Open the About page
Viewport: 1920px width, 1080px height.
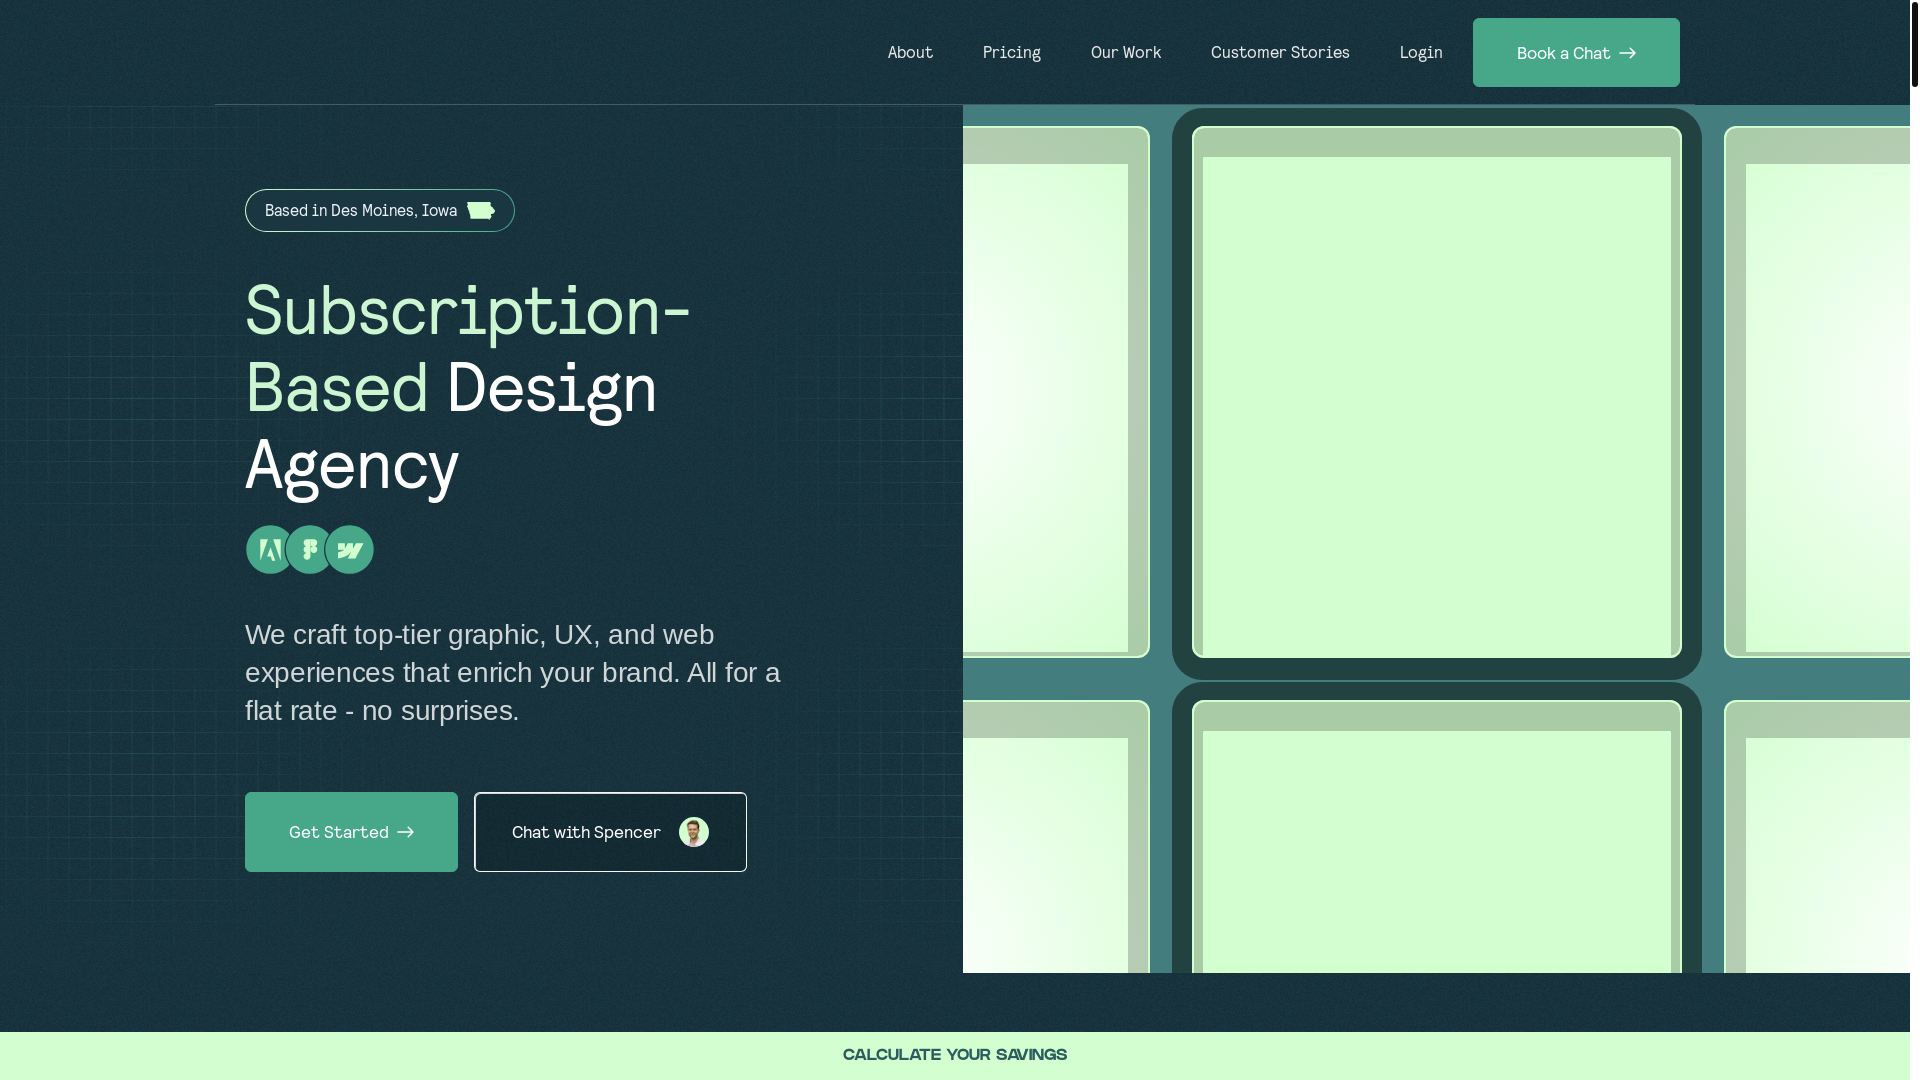pyautogui.click(x=909, y=52)
